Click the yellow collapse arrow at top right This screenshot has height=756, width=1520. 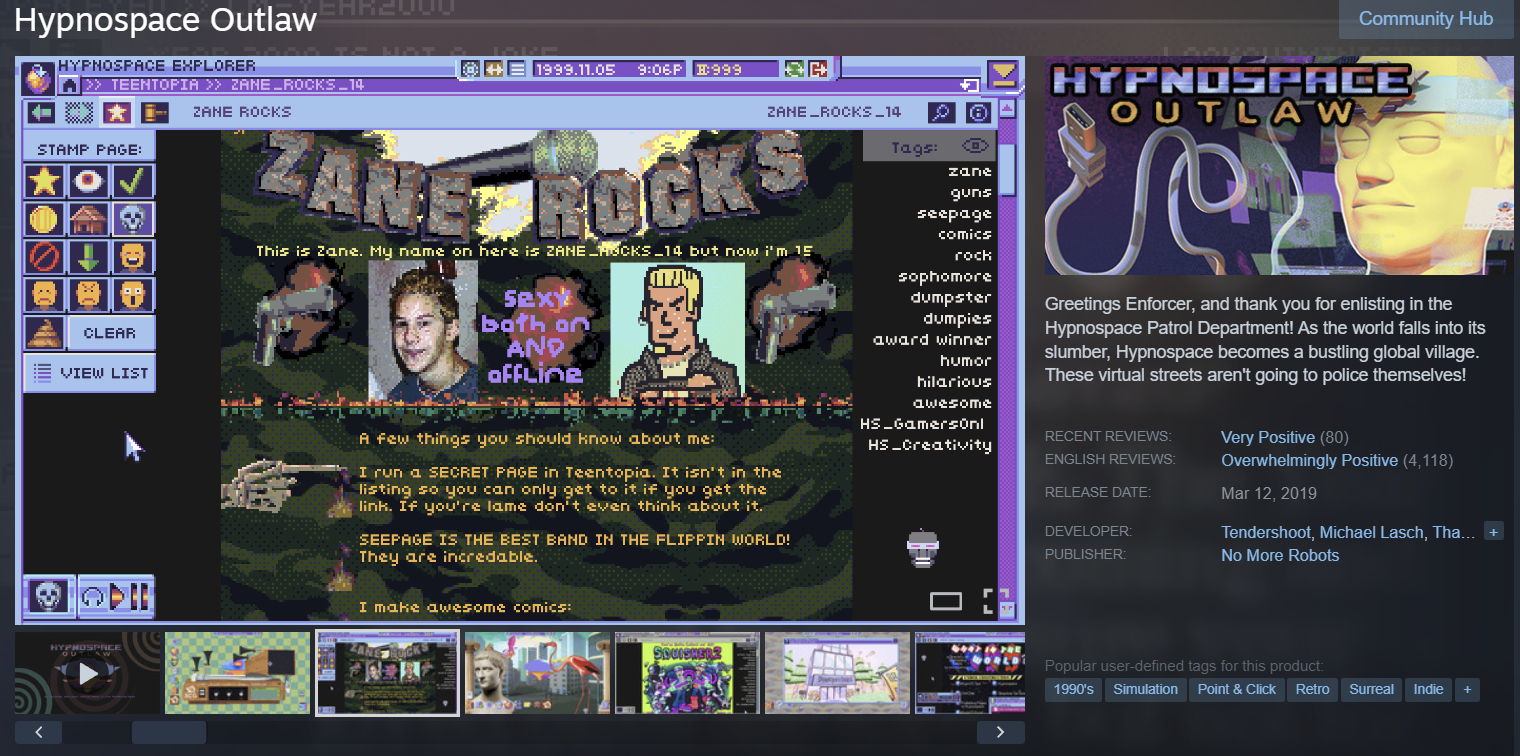pyautogui.click(x=1002, y=75)
